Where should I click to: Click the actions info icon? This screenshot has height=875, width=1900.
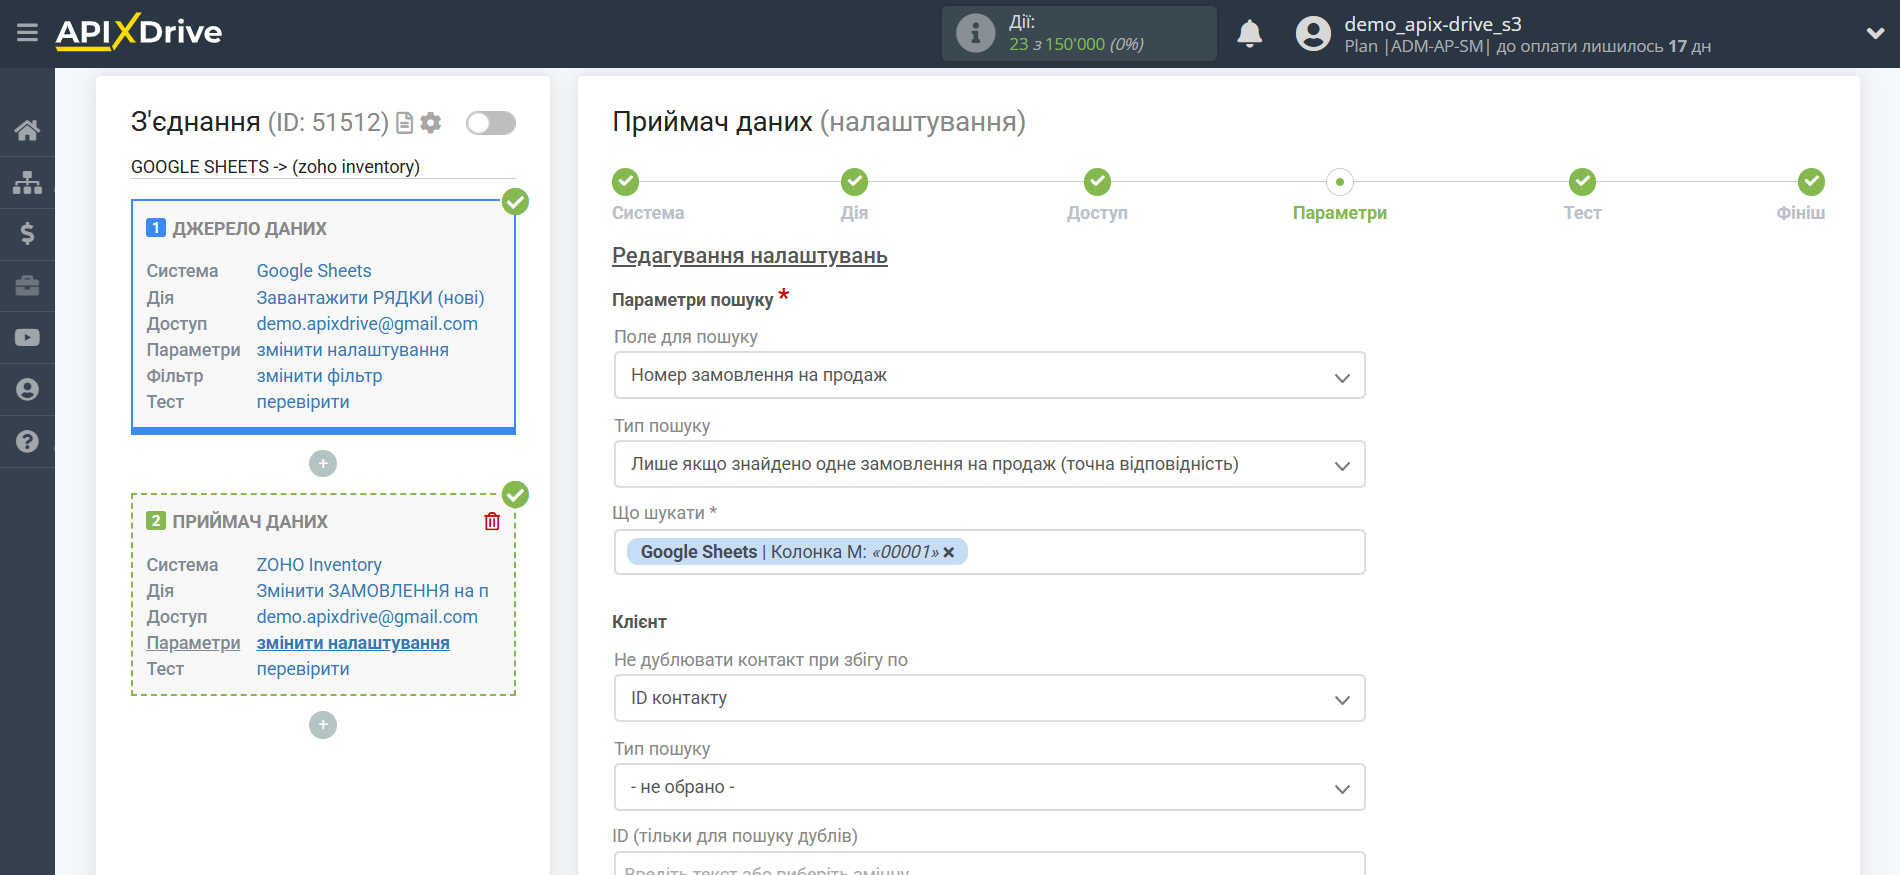point(975,33)
